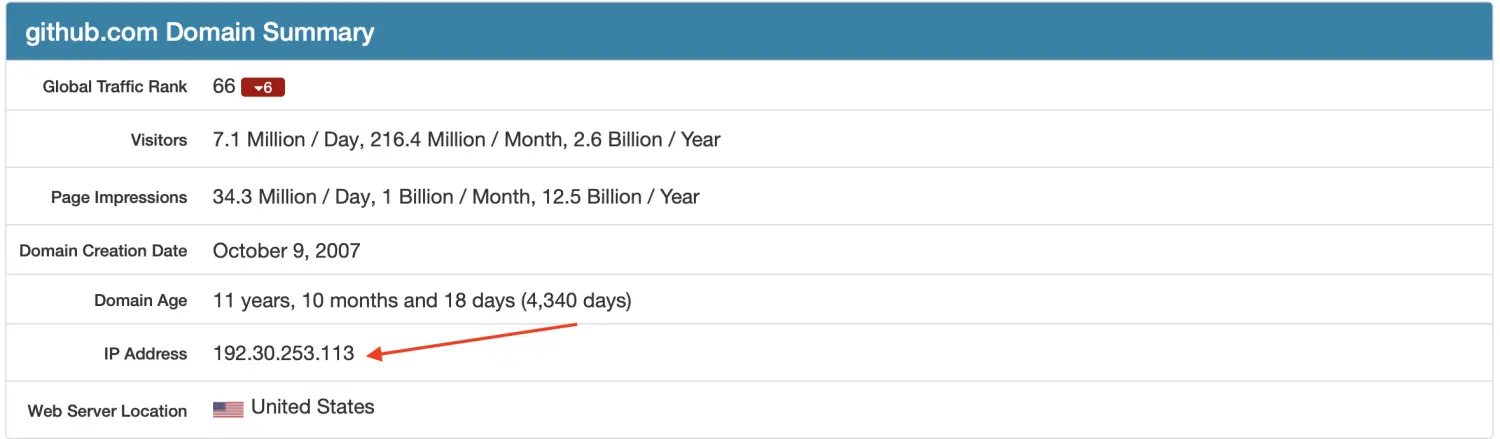The image size is (1500, 439).
Task: Click the Web Server Location label
Action: (107, 411)
